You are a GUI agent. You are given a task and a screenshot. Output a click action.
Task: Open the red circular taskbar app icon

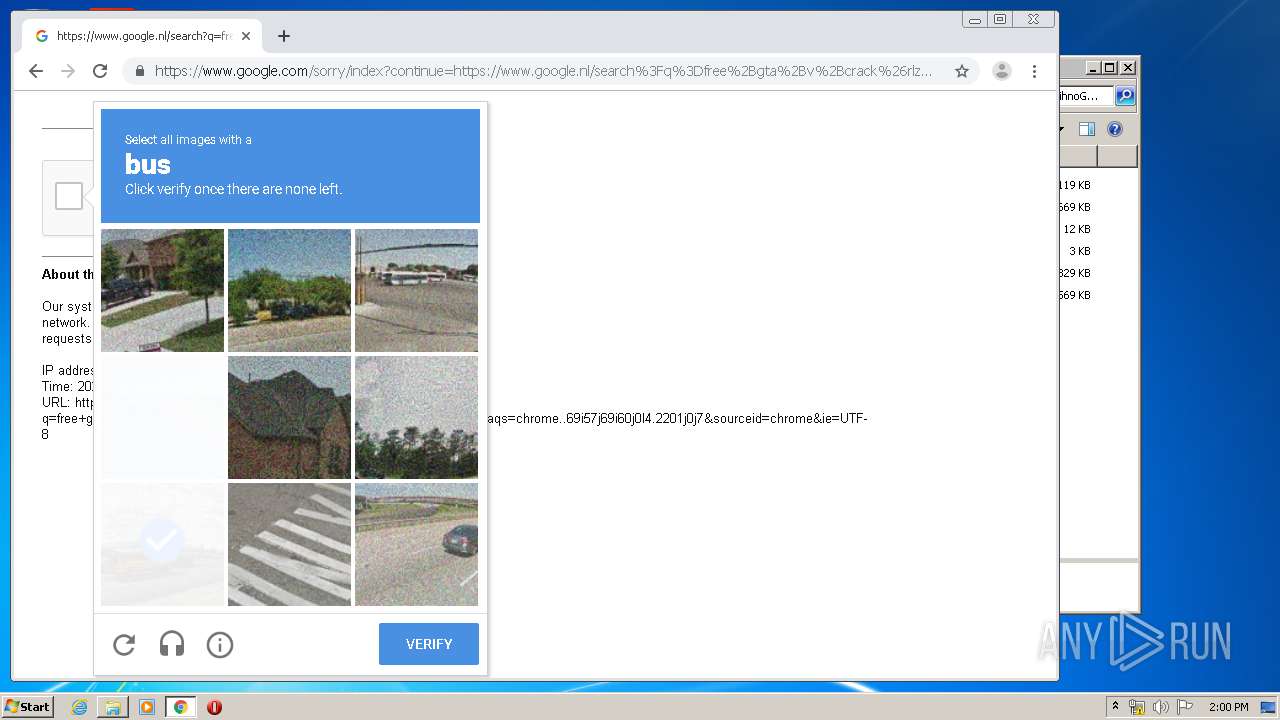[214, 707]
